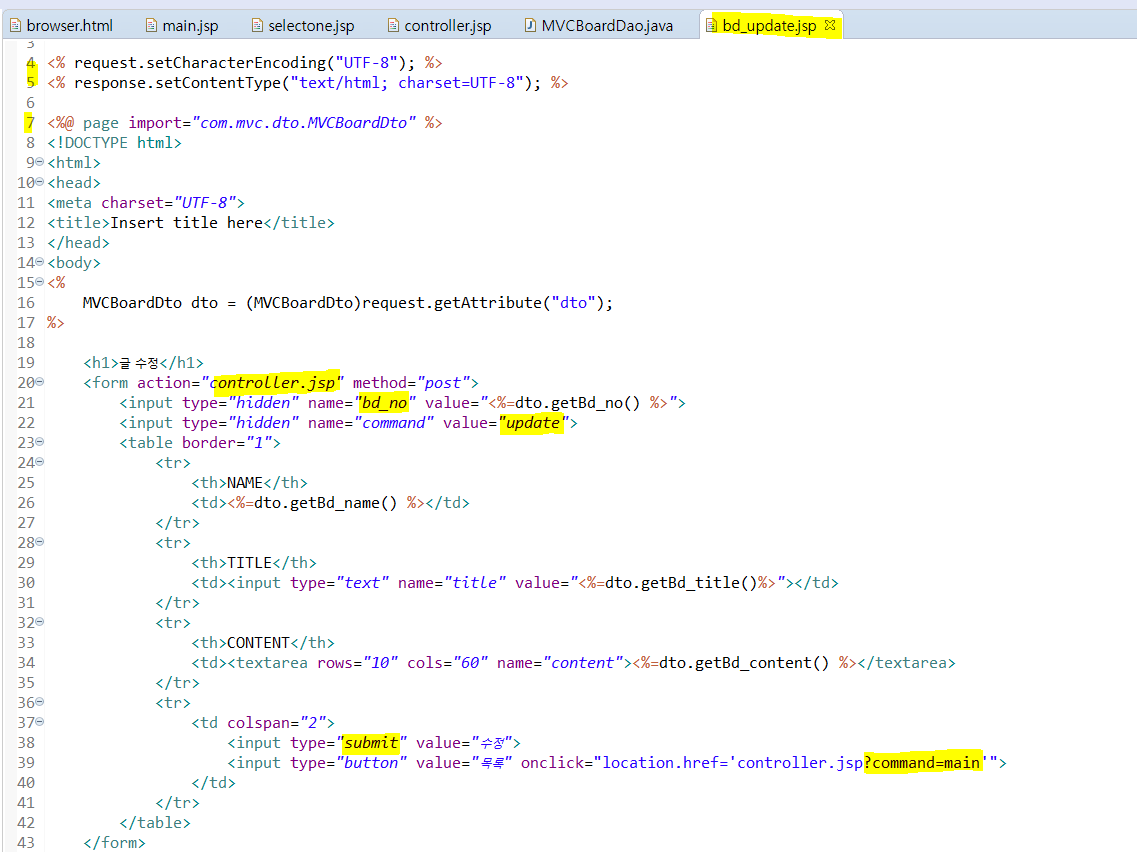Viewport: 1137px width, 852px height.
Task: Place cursor in response.setContentType line
Action: coord(307,83)
